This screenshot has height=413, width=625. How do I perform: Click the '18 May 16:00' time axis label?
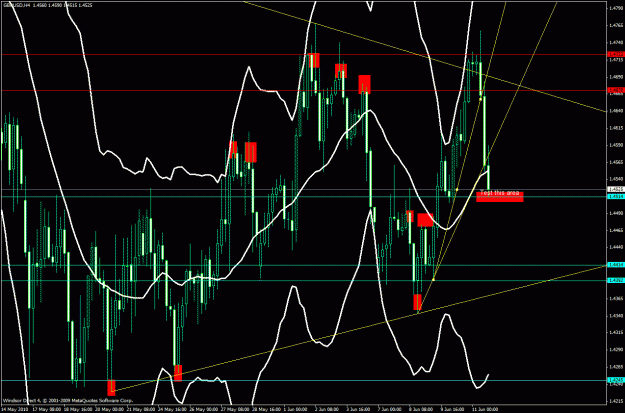click(x=78, y=409)
